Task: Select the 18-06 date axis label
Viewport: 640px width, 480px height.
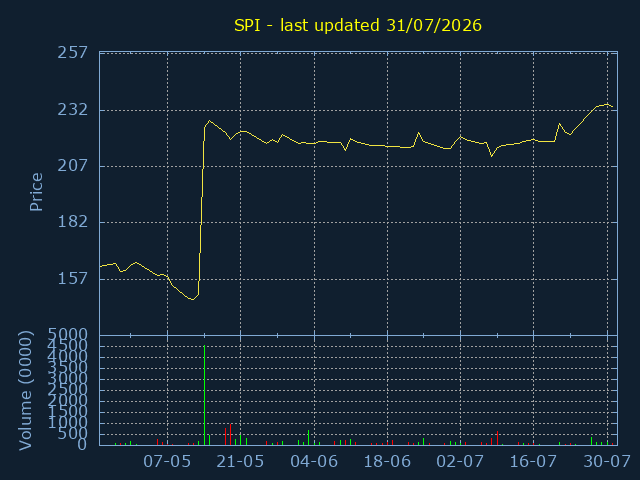Action: [387, 462]
